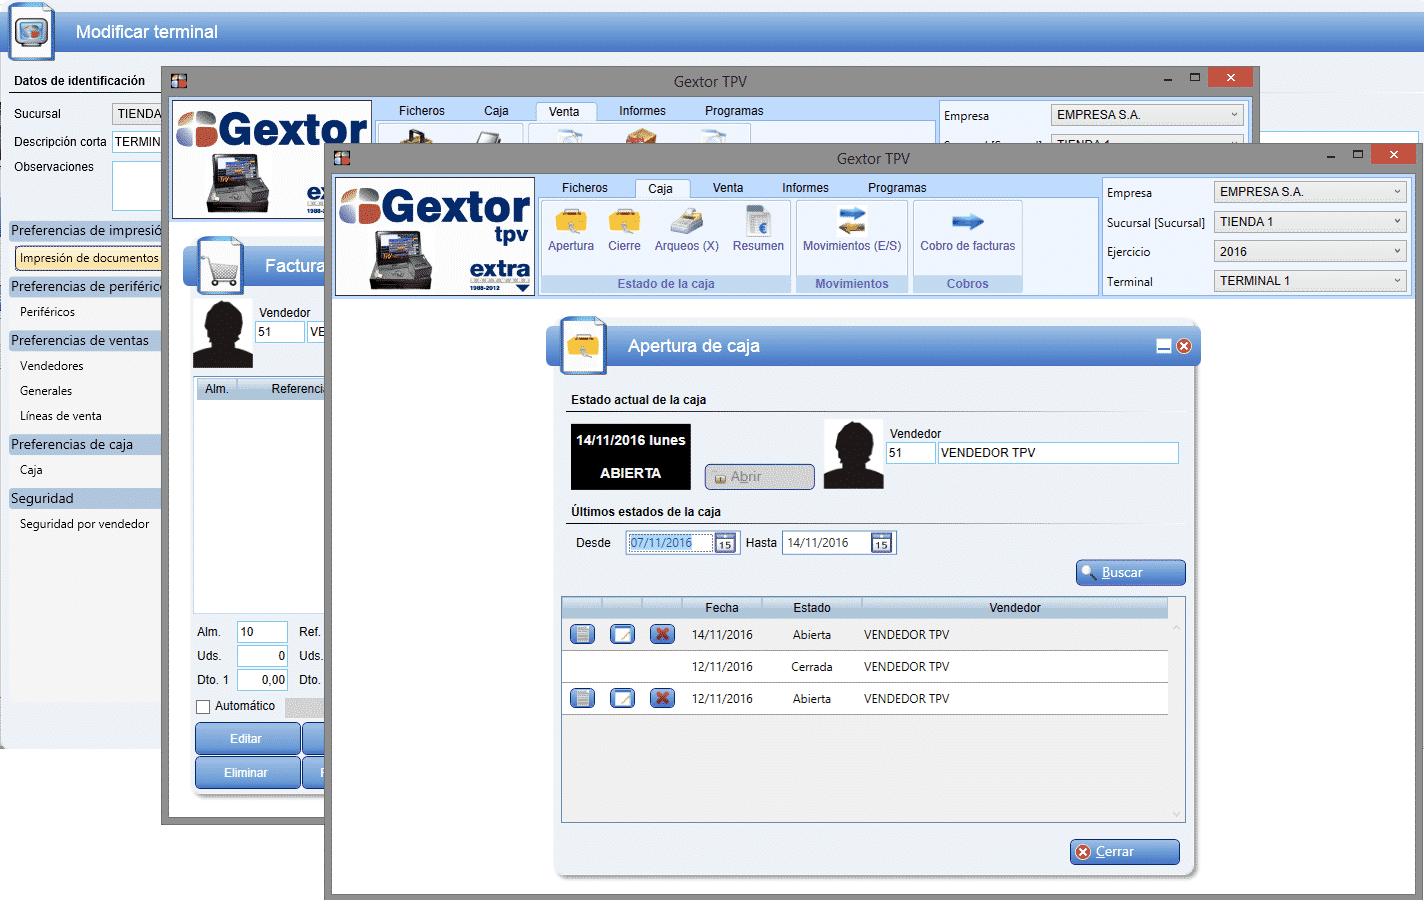
Task: Edit the 14/11/2016 Abierta cash entry
Action: (x=622, y=634)
